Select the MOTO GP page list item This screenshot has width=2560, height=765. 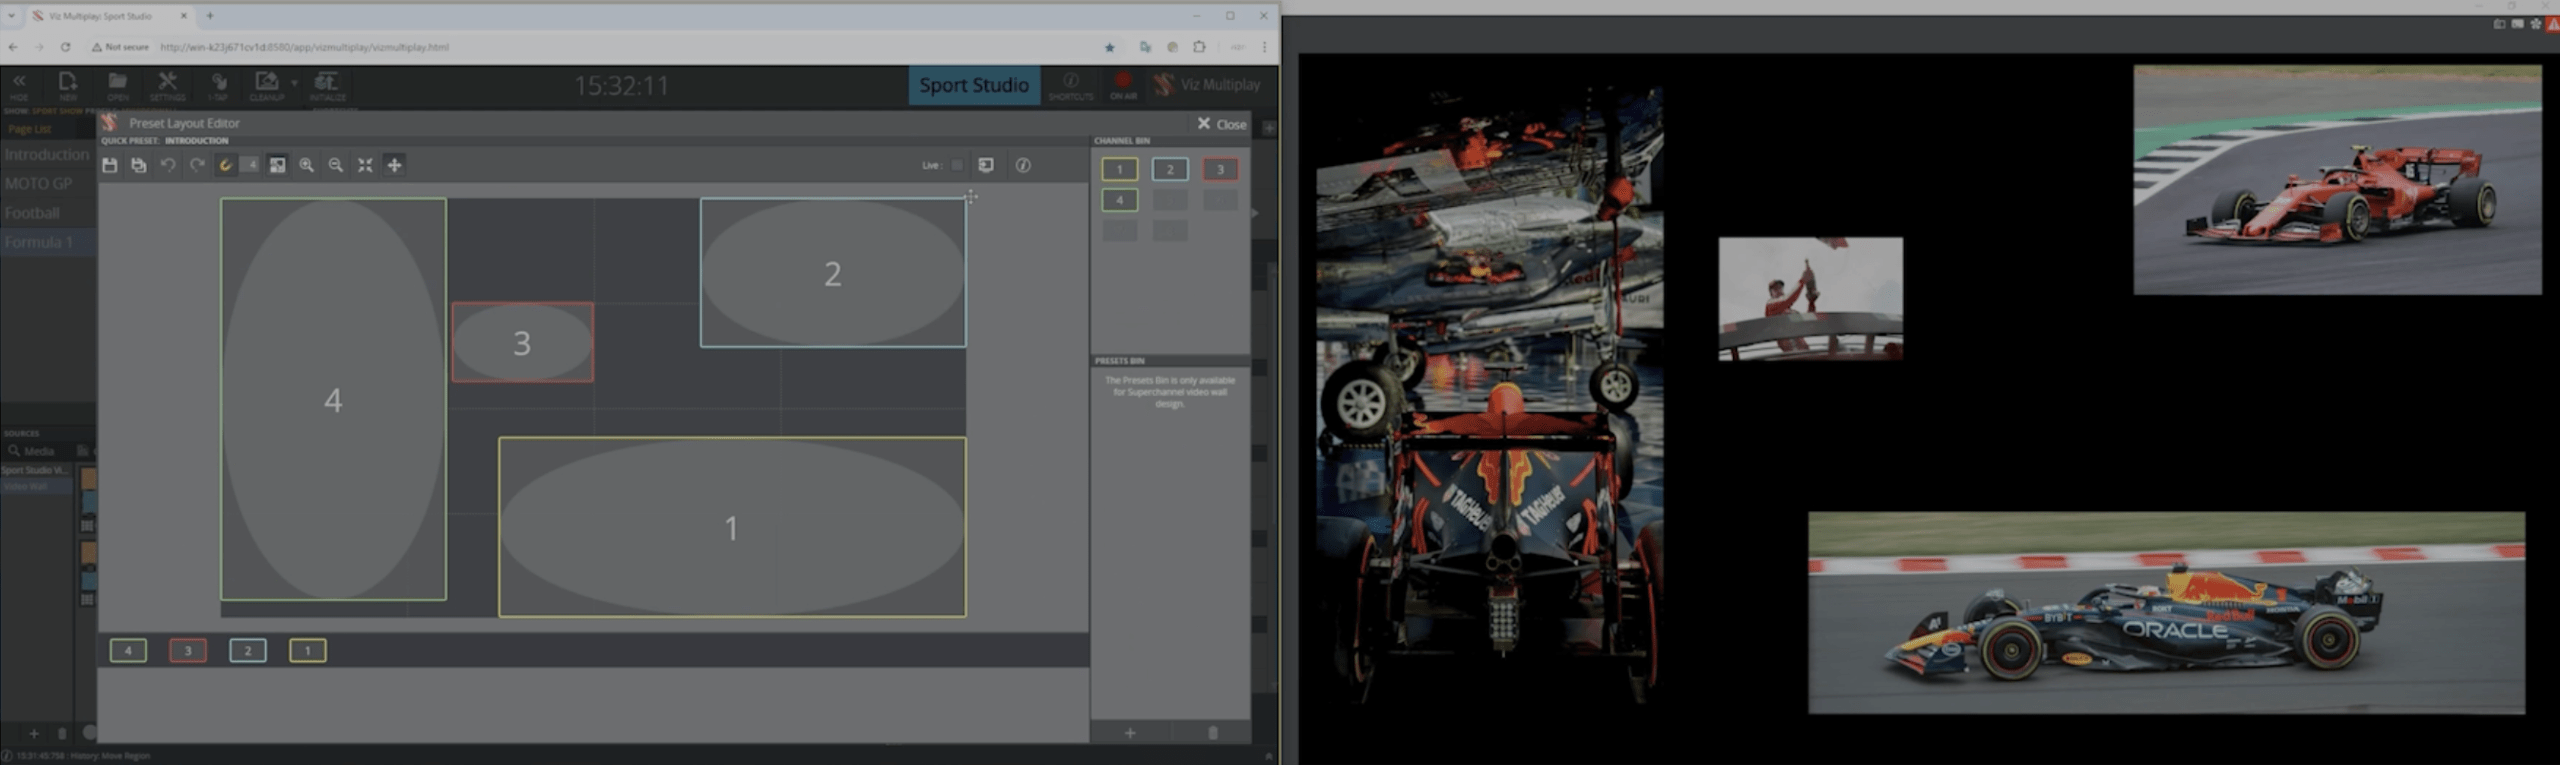(x=40, y=184)
